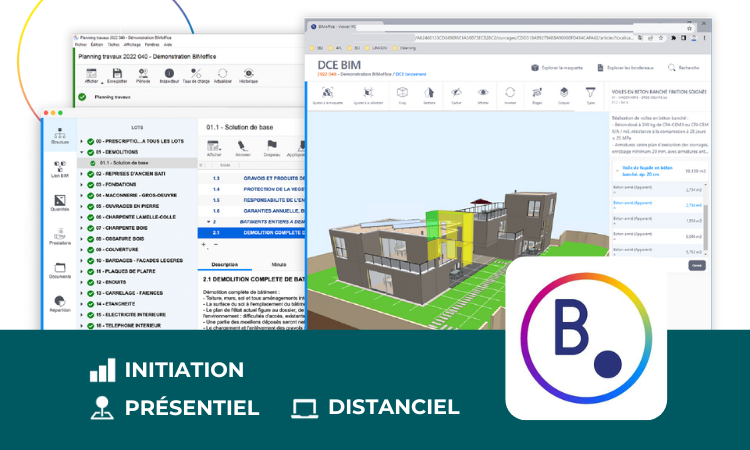Expand lot 10 - BARDAGES - FACADES LEGERES
The image size is (750, 450).
tap(82, 261)
